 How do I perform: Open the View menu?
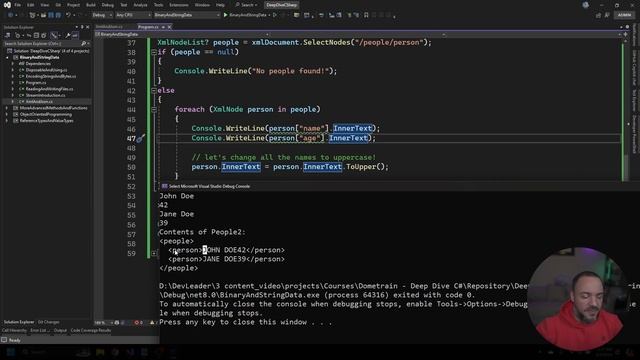pos(45,5)
